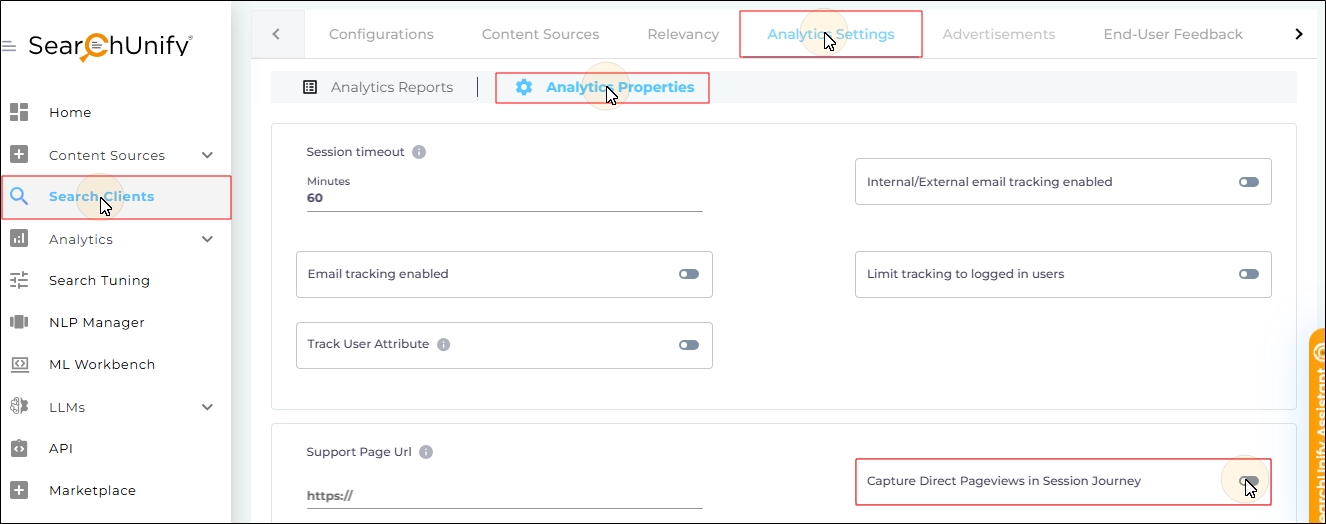Viewport: 1326px width, 524px height.
Task: Click the info icon beside Session timeout
Action: click(x=419, y=152)
